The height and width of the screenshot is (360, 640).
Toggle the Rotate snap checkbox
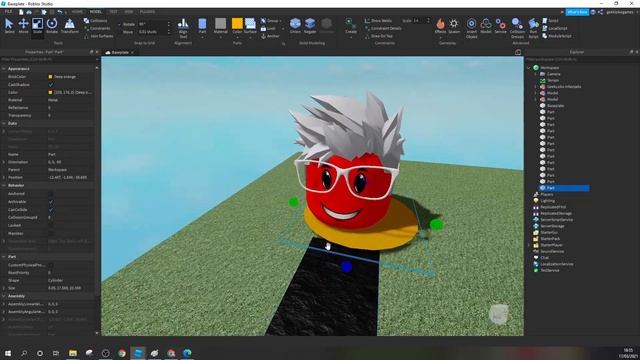click(119, 24)
